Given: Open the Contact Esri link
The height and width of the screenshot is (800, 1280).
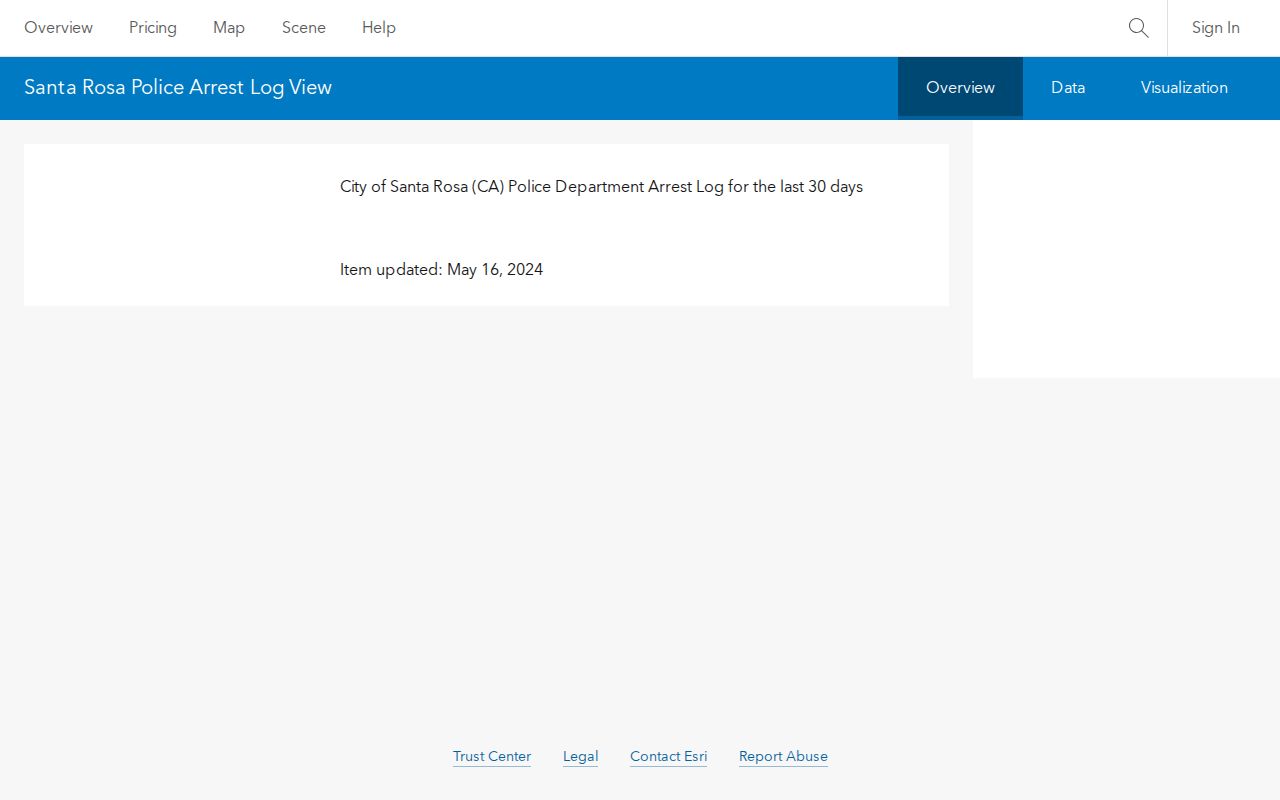Looking at the screenshot, I should [668, 757].
